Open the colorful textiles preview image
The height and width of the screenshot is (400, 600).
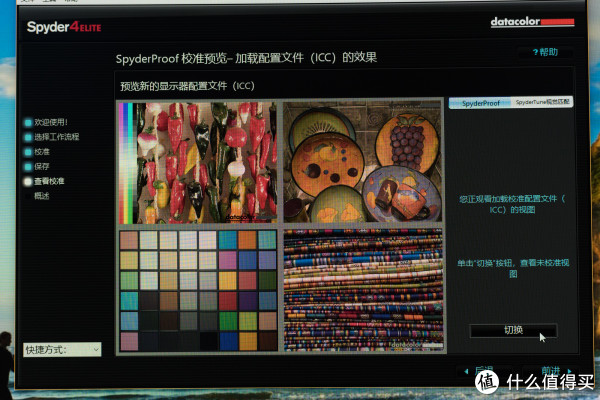pos(361,290)
